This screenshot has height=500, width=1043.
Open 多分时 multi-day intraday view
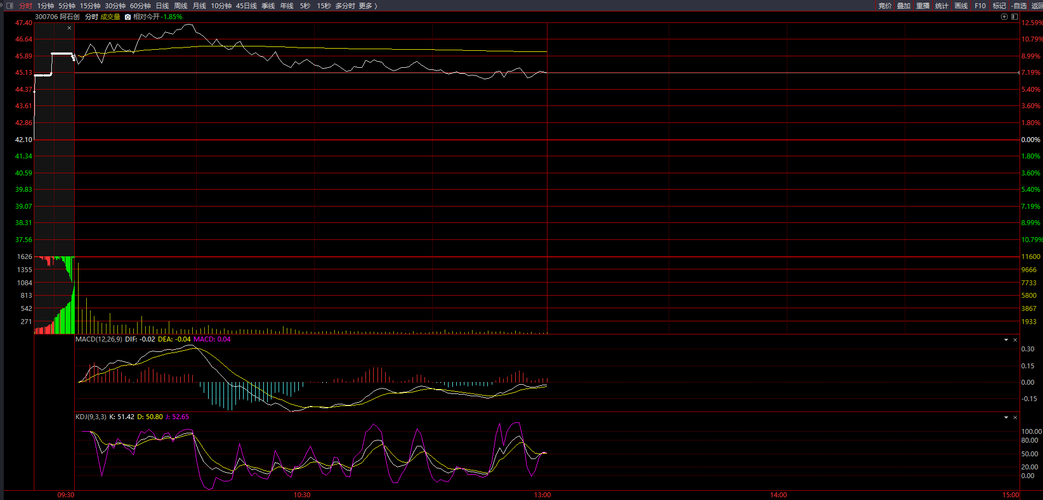pos(345,5)
